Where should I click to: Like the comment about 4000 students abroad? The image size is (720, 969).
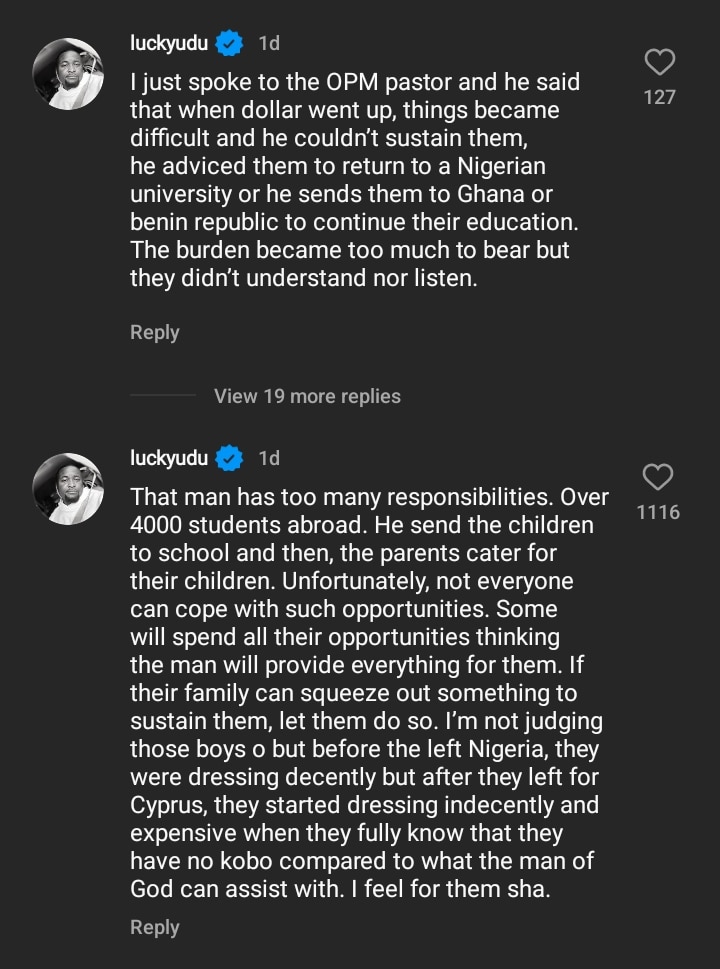tap(657, 478)
